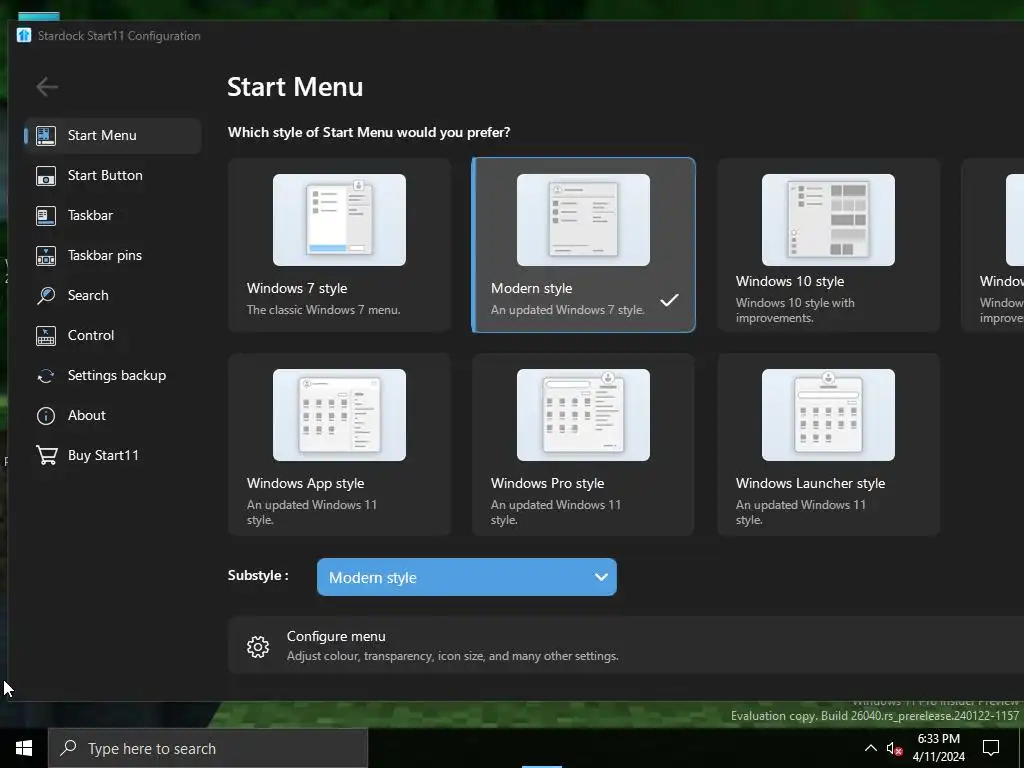The image size is (1024, 768).
Task: Click the taskbar search magnifier icon
Action: 68,748
